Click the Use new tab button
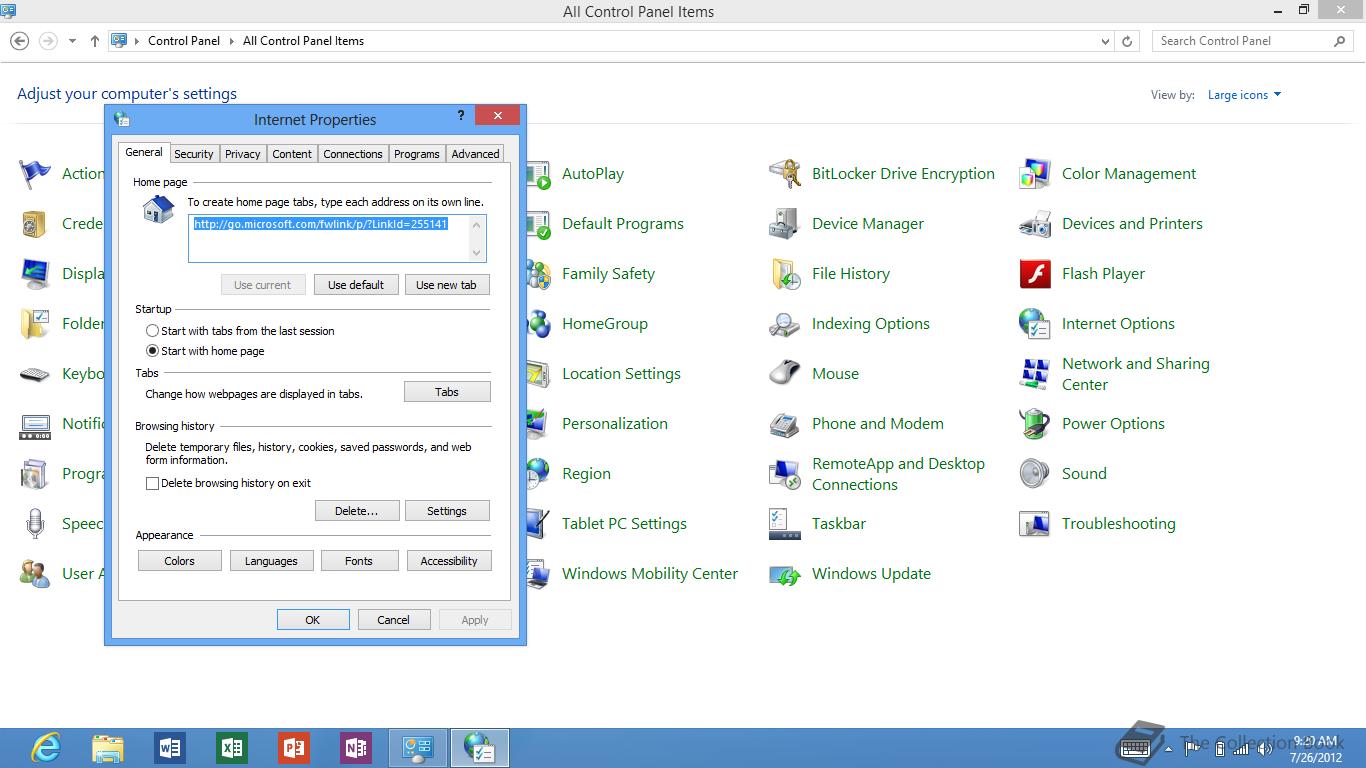This screenshot has width=1366, height=768. pyautogui.click(x=446, y=285)
